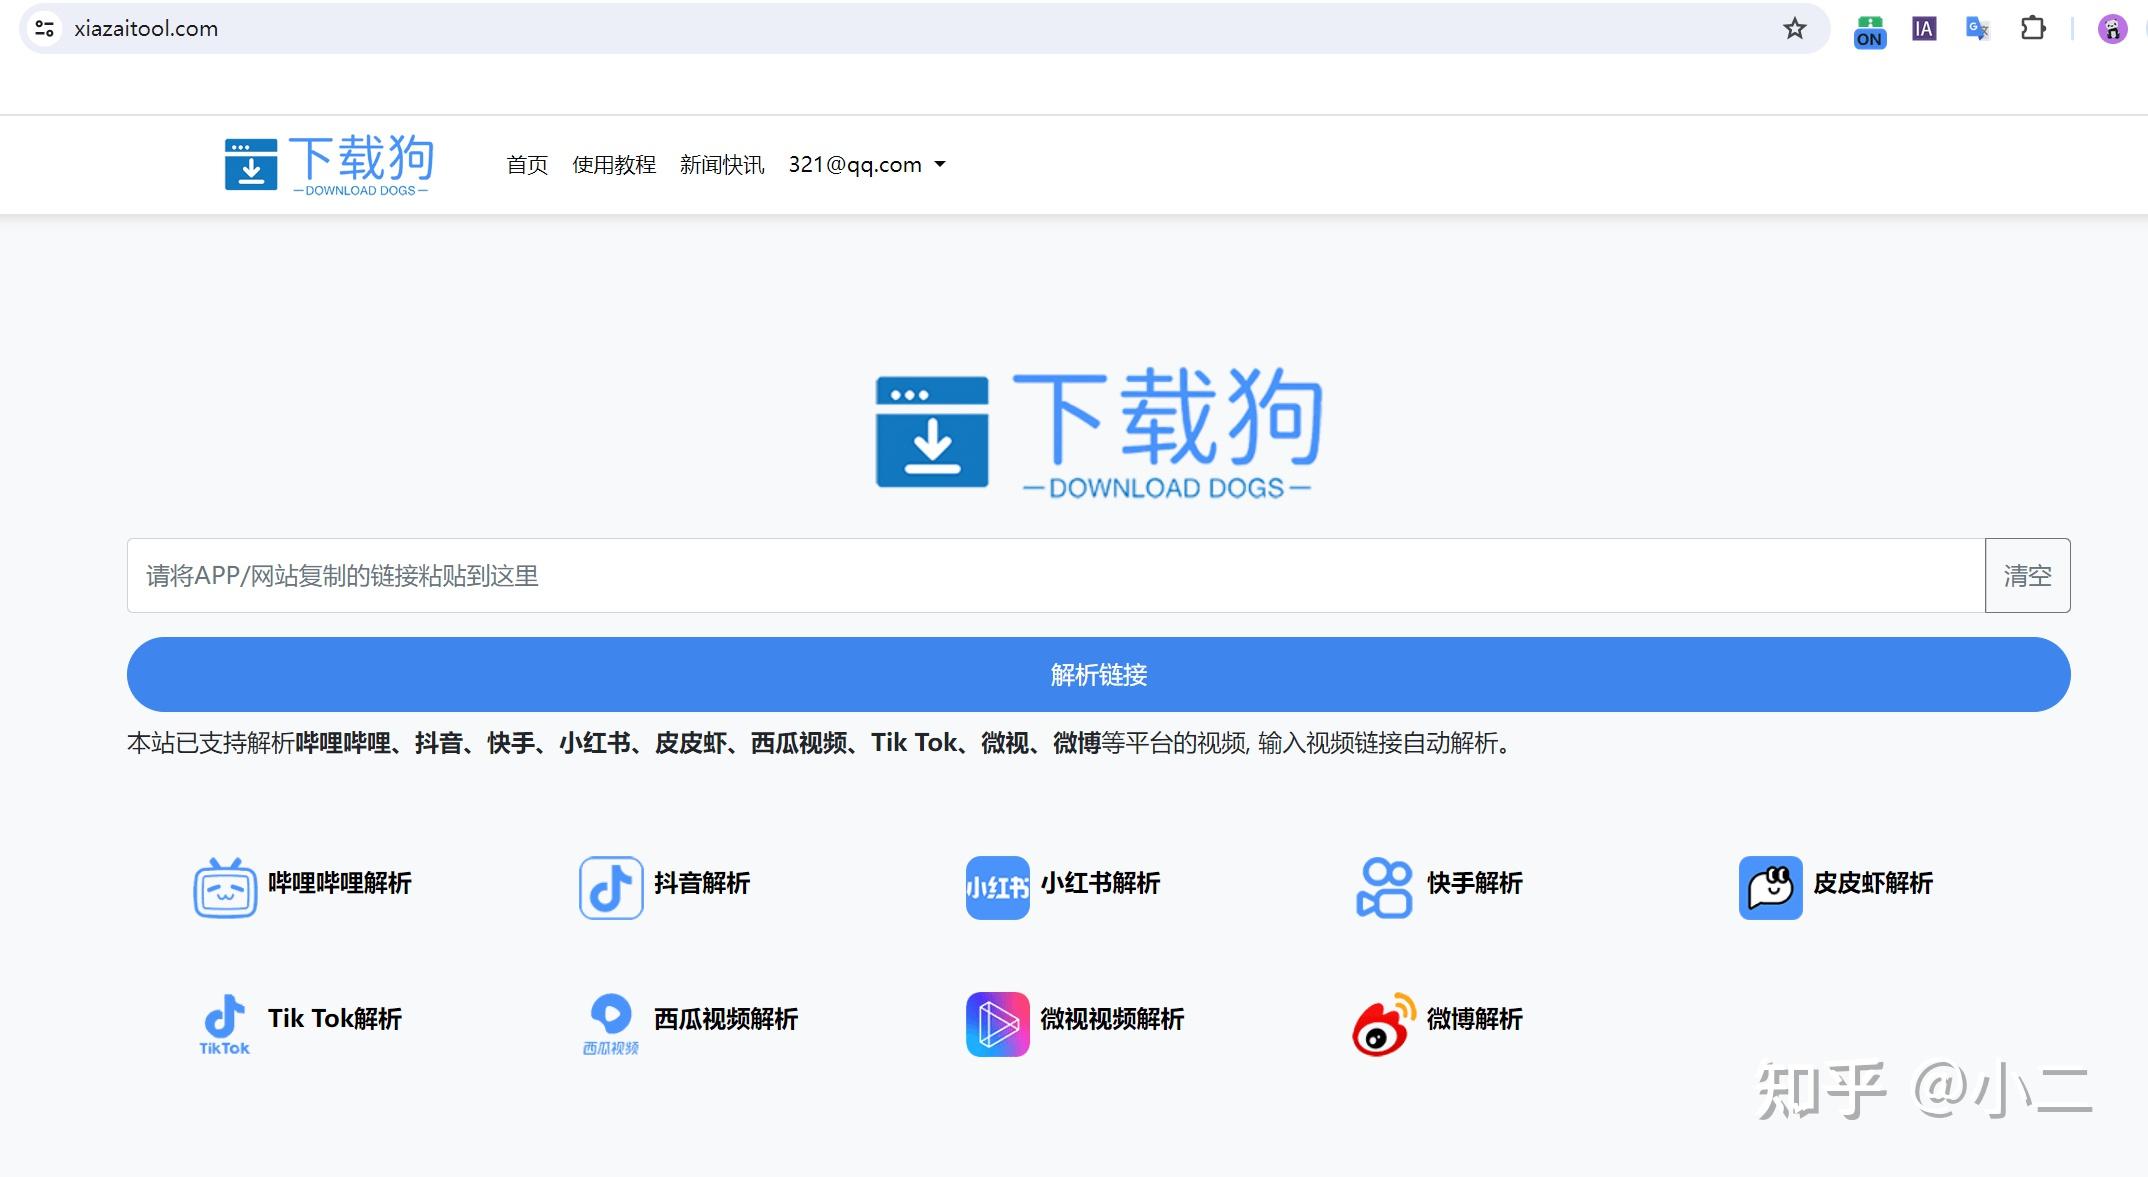
Task: Open the browser profile avatar
Action: click(x=2112, y=30)
